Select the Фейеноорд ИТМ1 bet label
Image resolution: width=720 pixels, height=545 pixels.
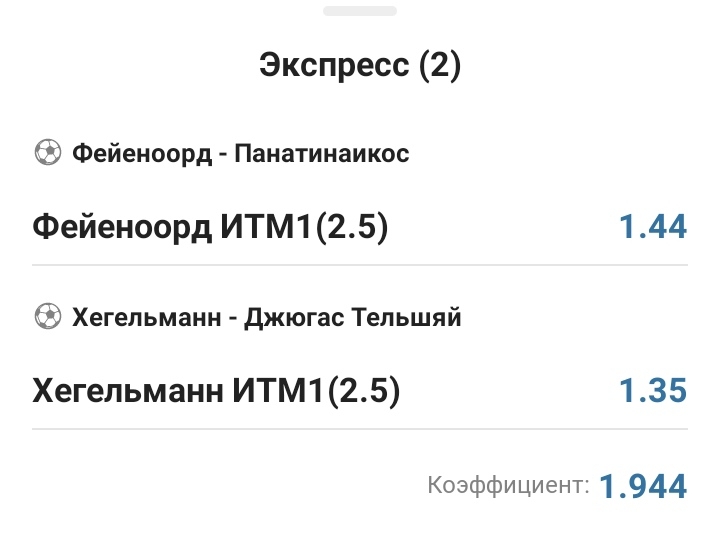172,227
